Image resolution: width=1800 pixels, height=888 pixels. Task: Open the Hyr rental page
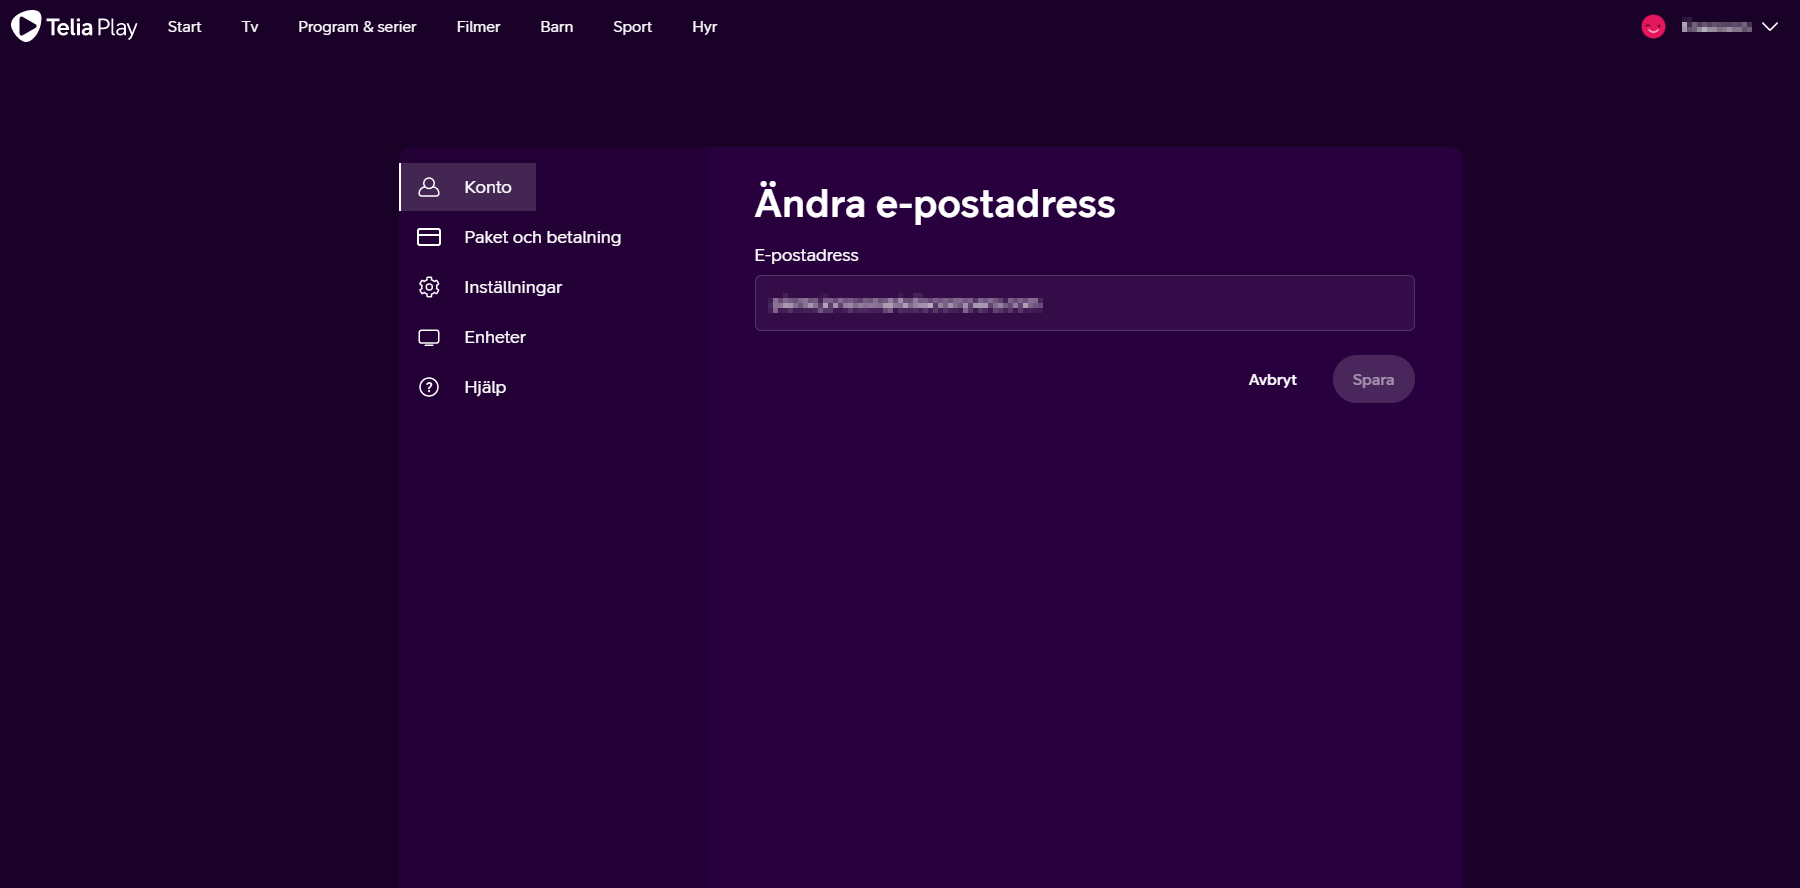pyautogui.click(x=704, y=27)
